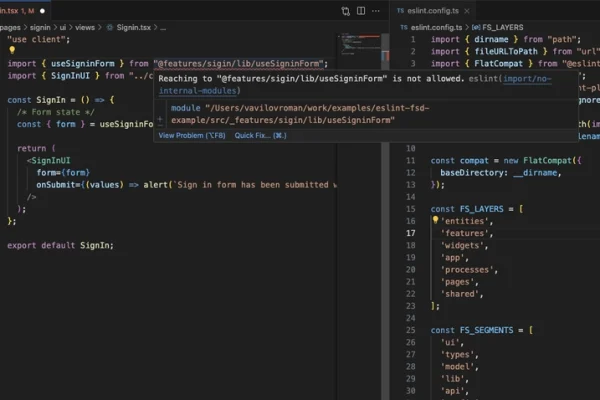Click the '/* Form state */' comment
The height and width of the screenshot is (400, 600).
pyautogui.click(x=55, y=112)
